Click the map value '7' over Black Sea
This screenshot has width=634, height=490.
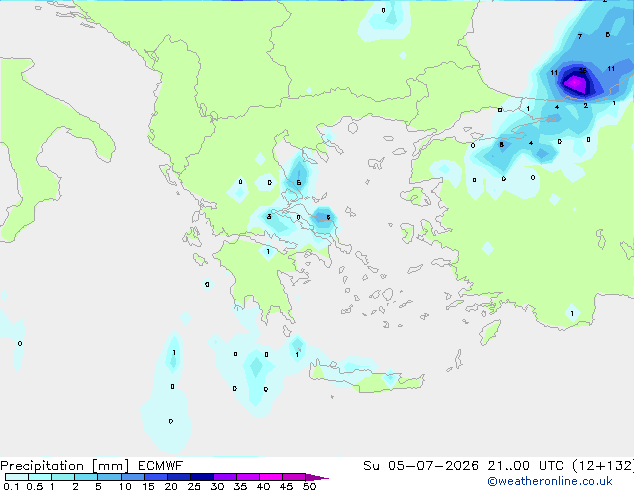click(x=580, y=36)
